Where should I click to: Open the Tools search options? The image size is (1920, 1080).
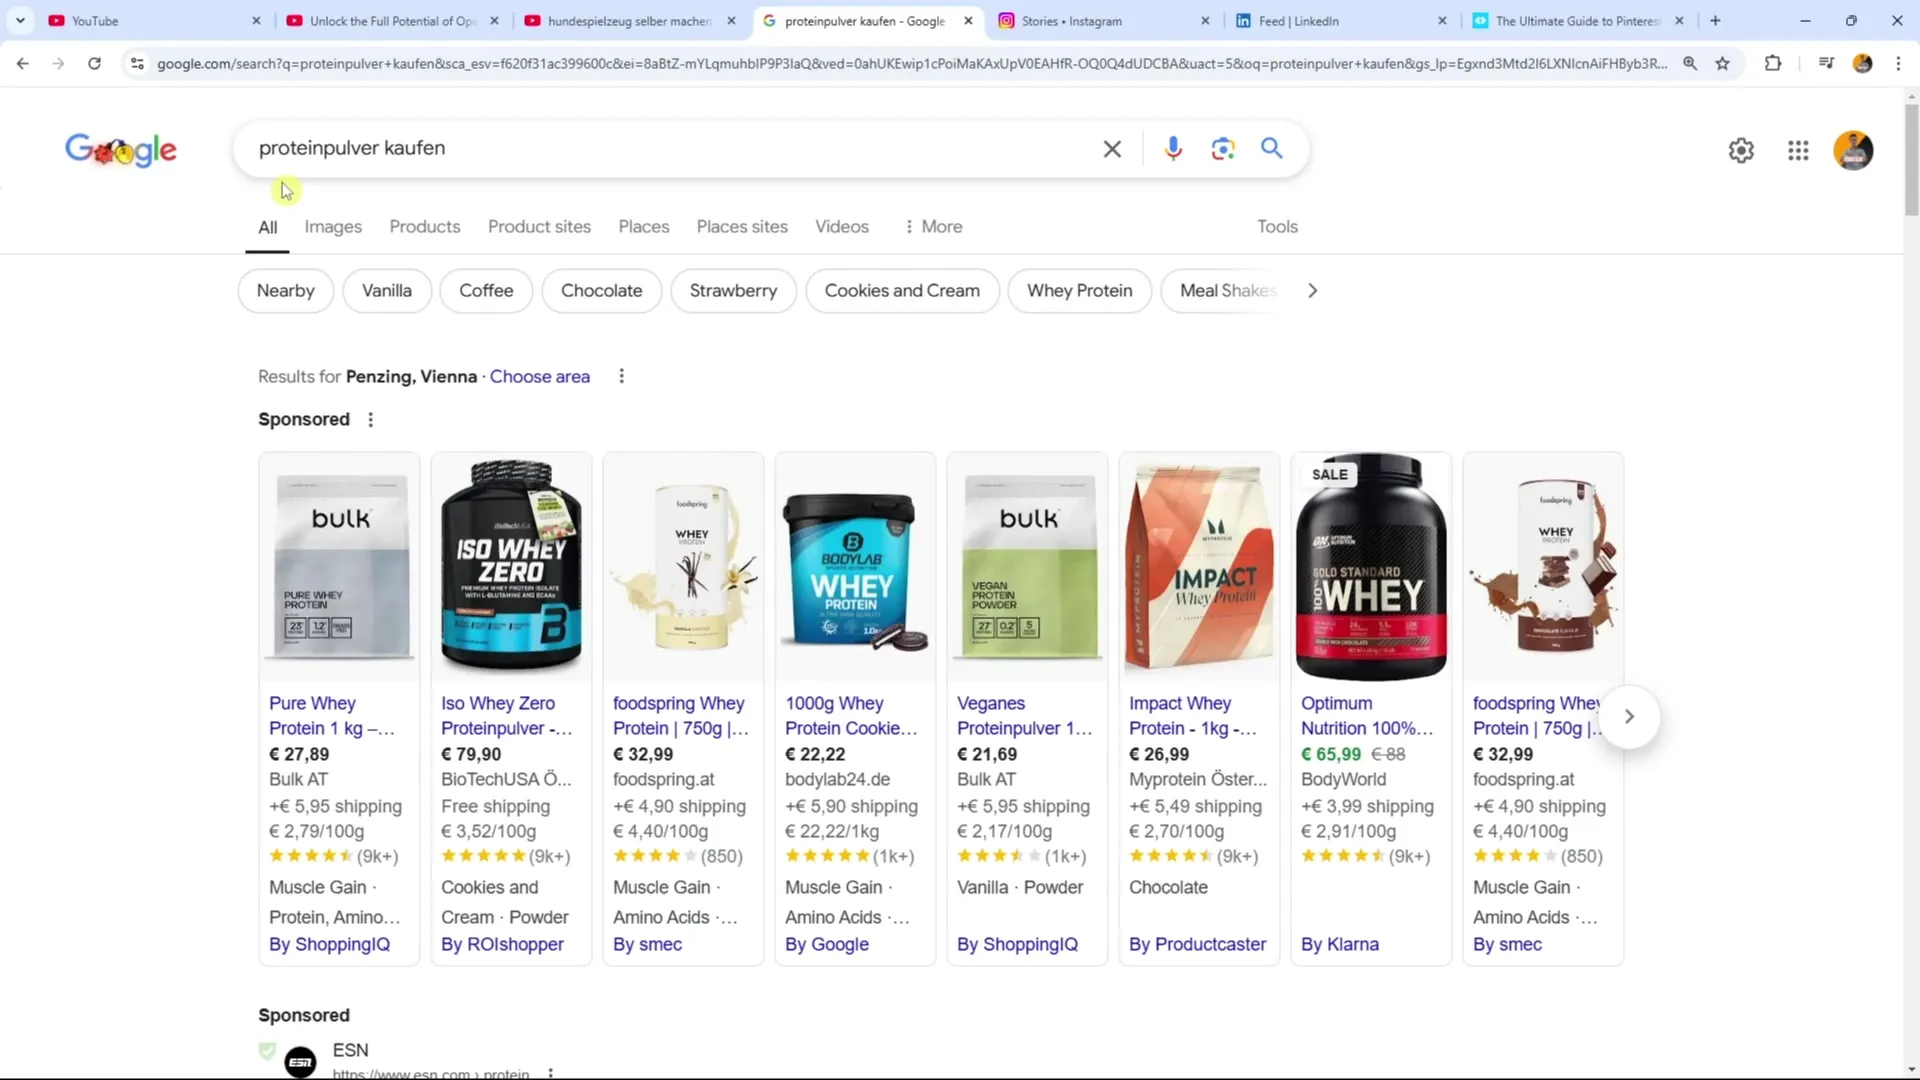pos(1277,227)
